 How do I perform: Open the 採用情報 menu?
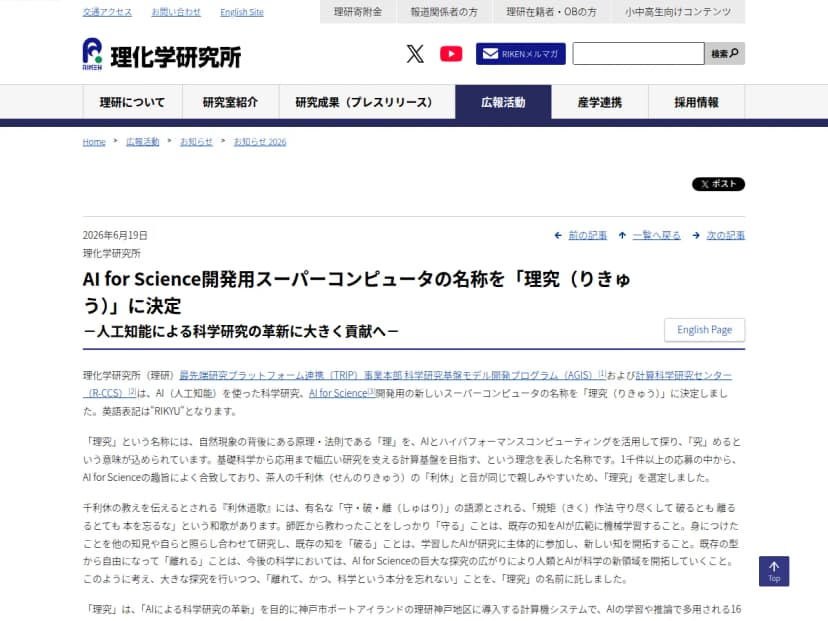tap(697, 102)
